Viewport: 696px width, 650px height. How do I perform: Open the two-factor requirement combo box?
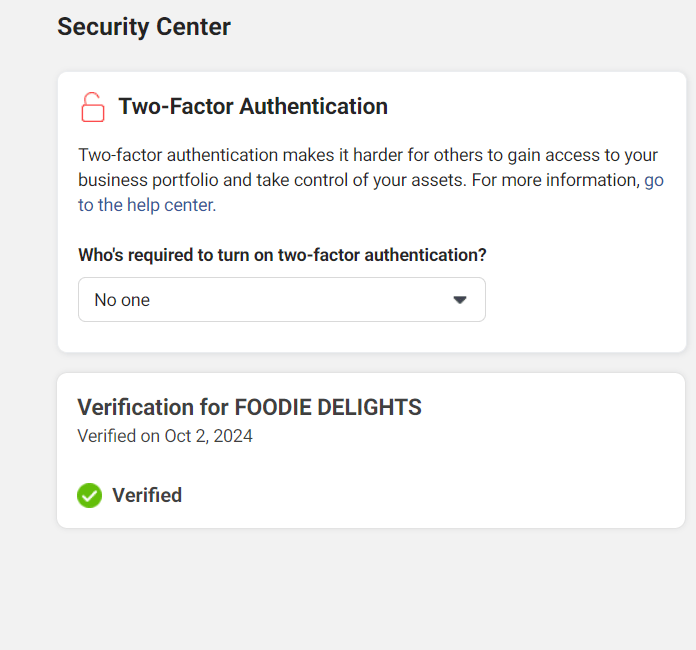(x=281, y=300)
